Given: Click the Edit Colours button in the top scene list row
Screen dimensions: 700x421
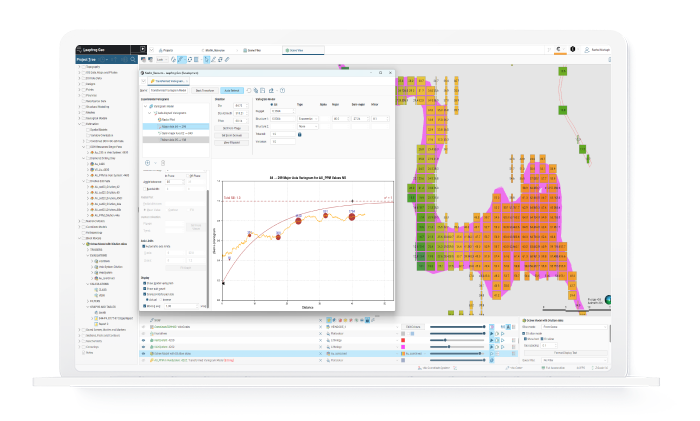Looking at the screenshot, I should pyautogui.click(x=412, y=327).
